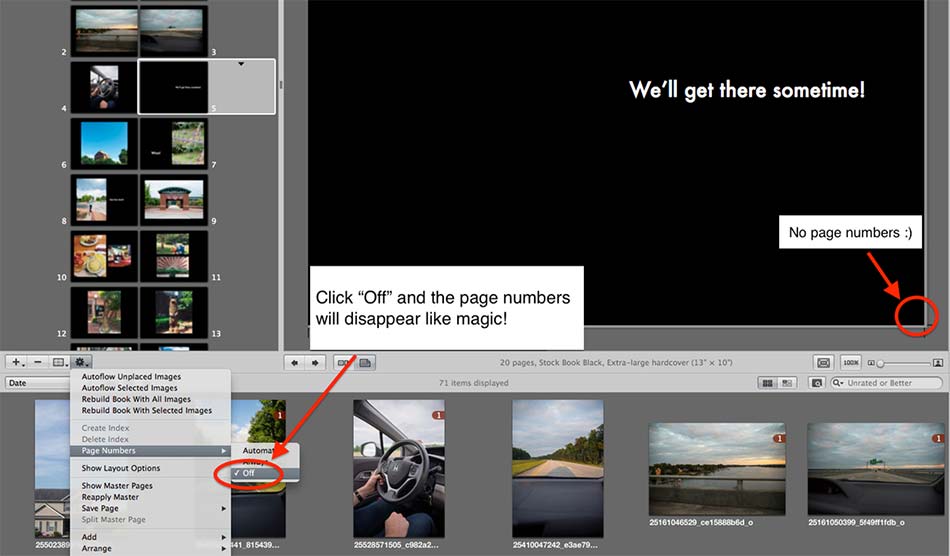950x556 pixels.
Task: Expand the Add submenu
Action: click(x=150, y=537)
